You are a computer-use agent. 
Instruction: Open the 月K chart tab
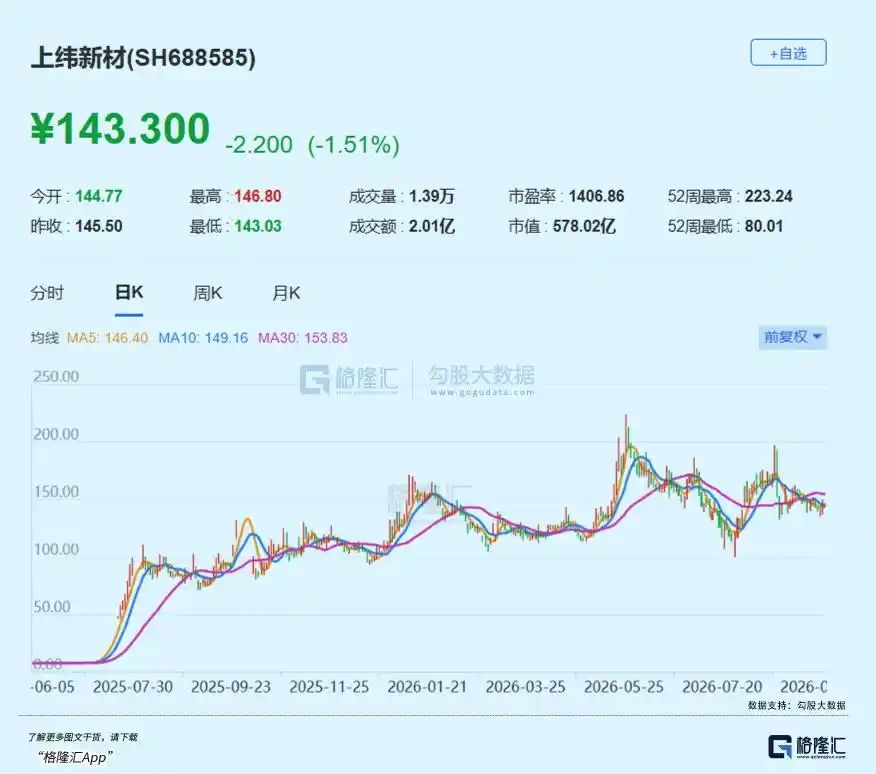click(x=286, y=293)
